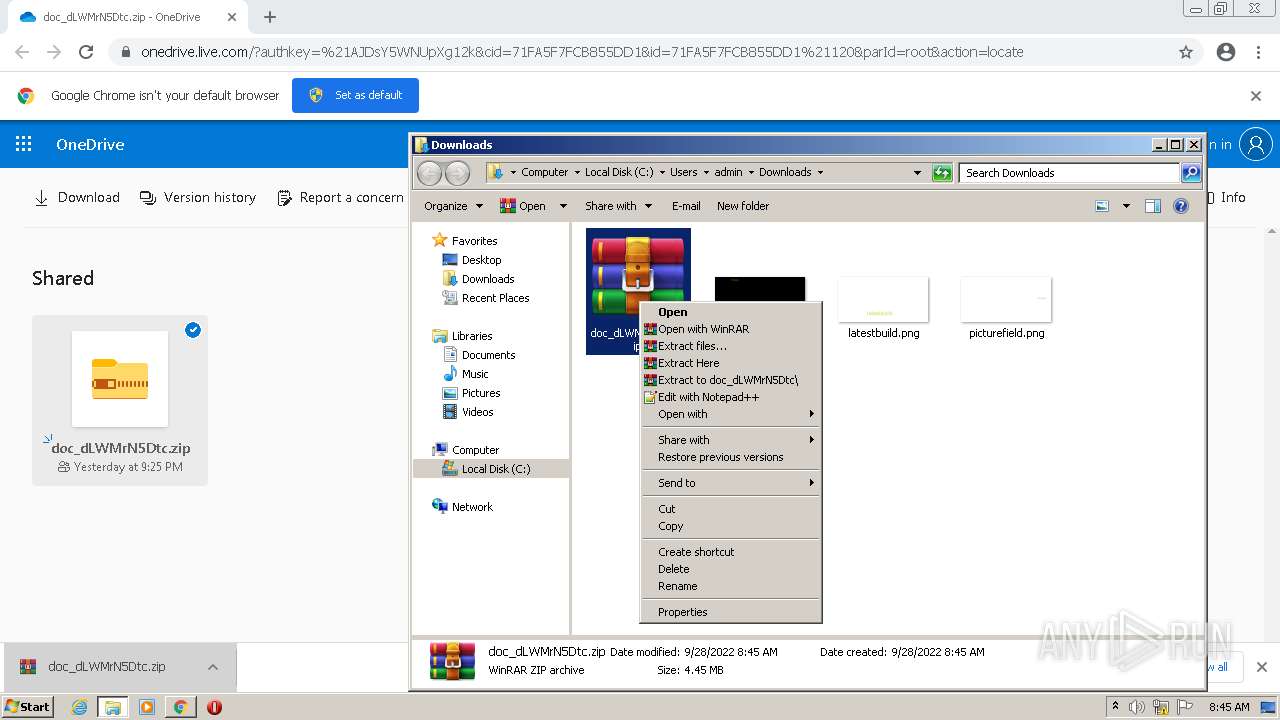The height and width of the screenshot is (720, 1280).
Task: Select Copy in context menu
Action: click(731, 526)
